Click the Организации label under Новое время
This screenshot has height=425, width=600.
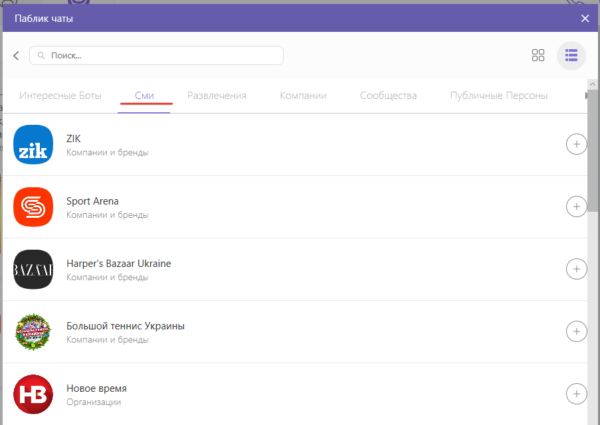(94, 402)
